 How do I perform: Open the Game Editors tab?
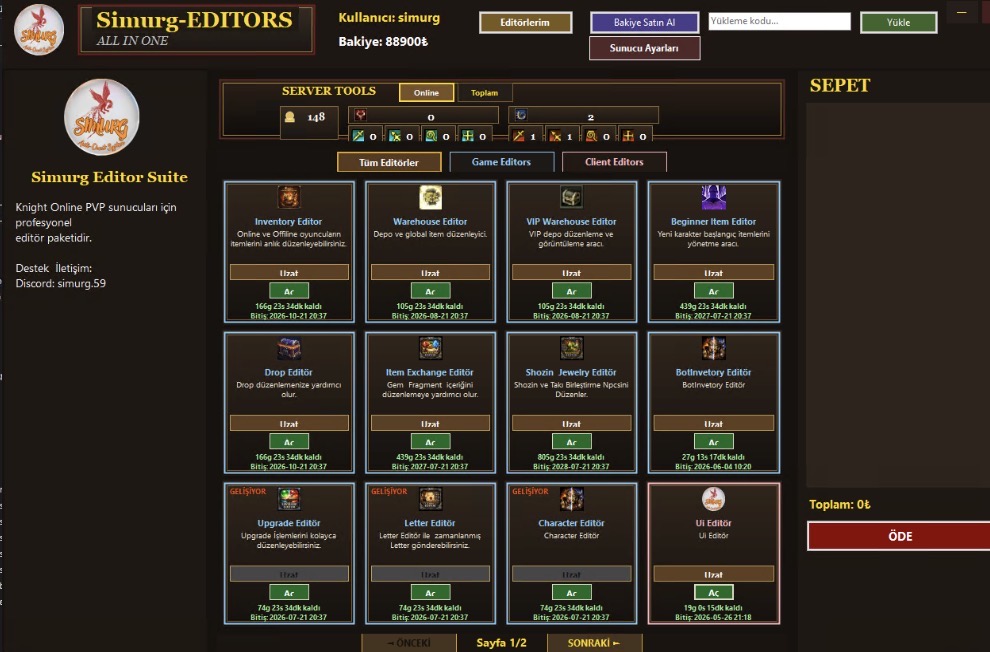pos(501,162)
